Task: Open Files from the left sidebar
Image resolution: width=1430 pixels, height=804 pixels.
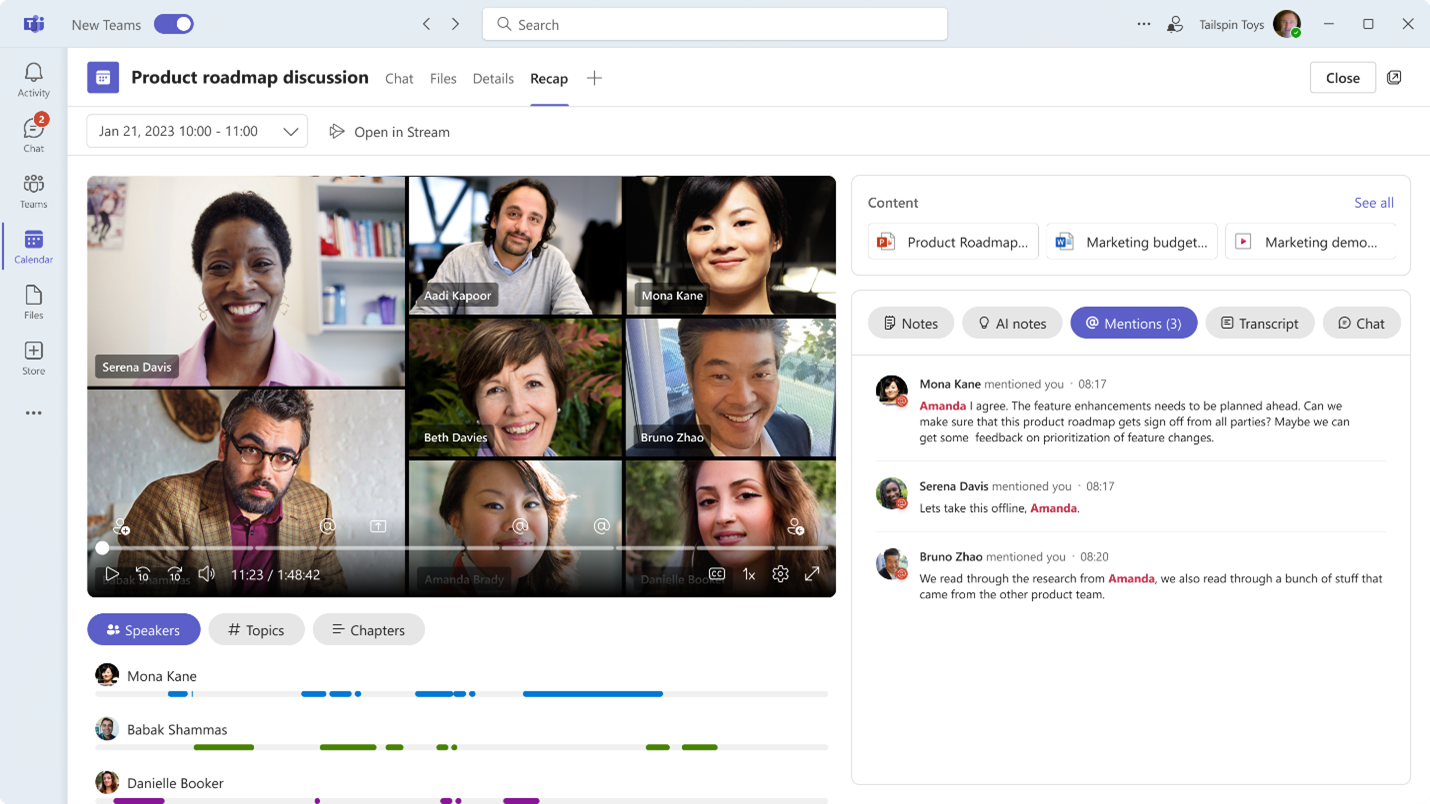Action: click(33, 301)
